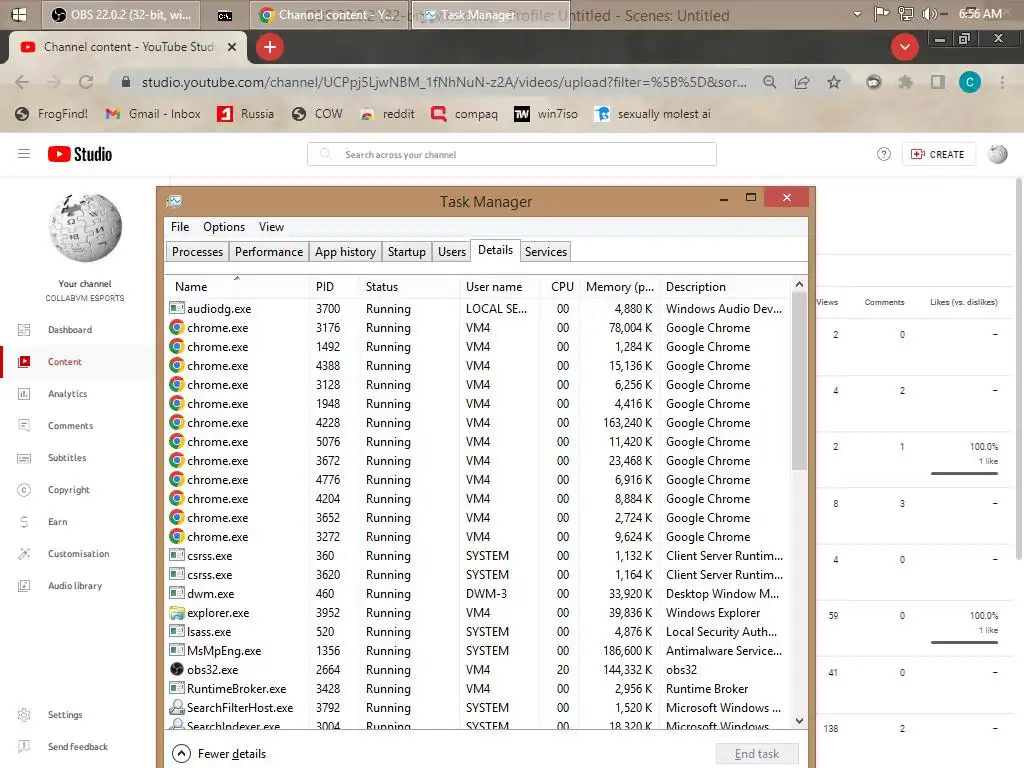Open the Action Center flag icon
This screenshot has width=1024, height=768.
pos(881,14)
